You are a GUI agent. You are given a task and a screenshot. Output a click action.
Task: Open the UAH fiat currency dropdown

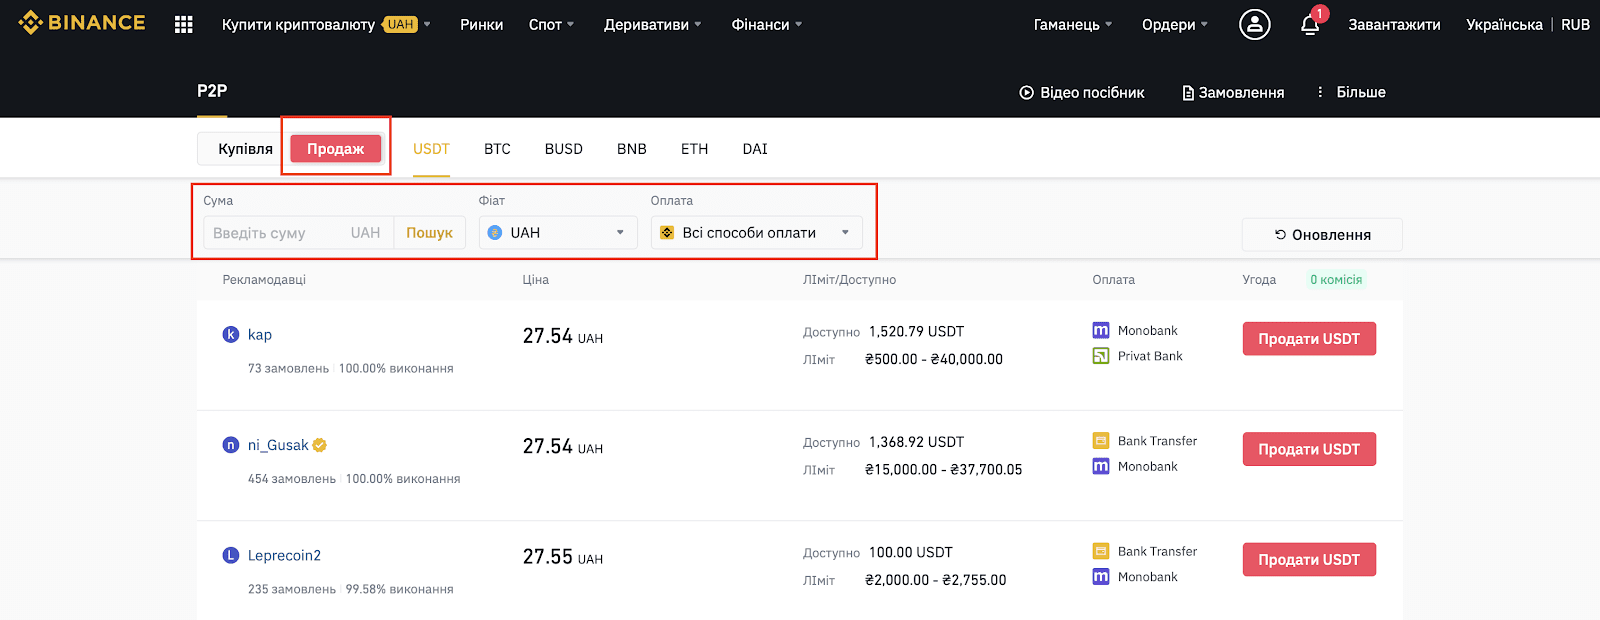[x=558, y=233]
